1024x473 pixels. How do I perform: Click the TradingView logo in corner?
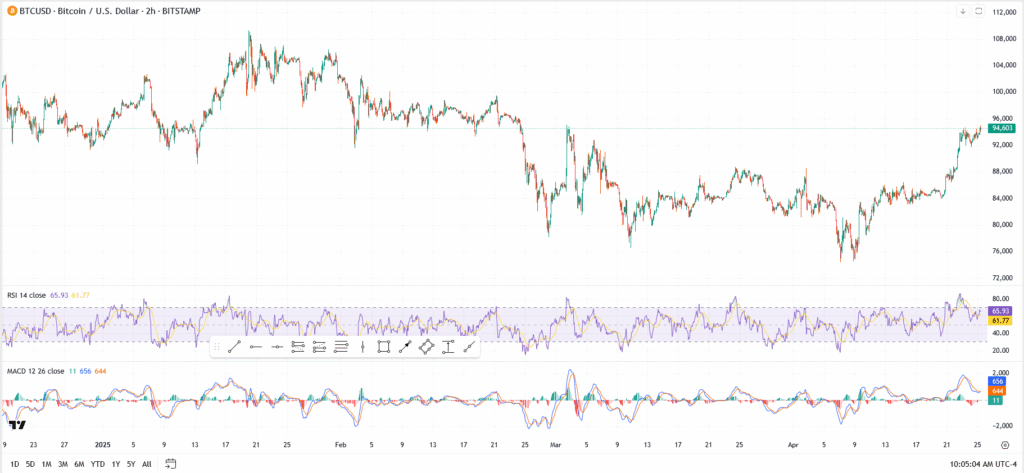(15, 426)
